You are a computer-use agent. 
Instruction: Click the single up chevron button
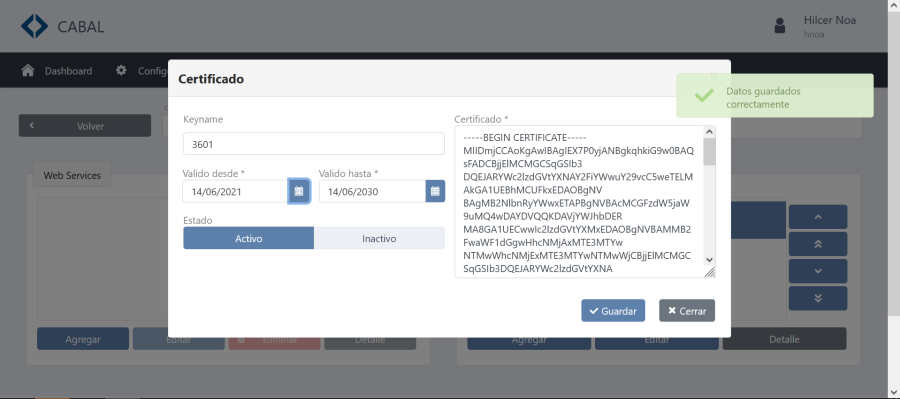(x=818, y=217)
